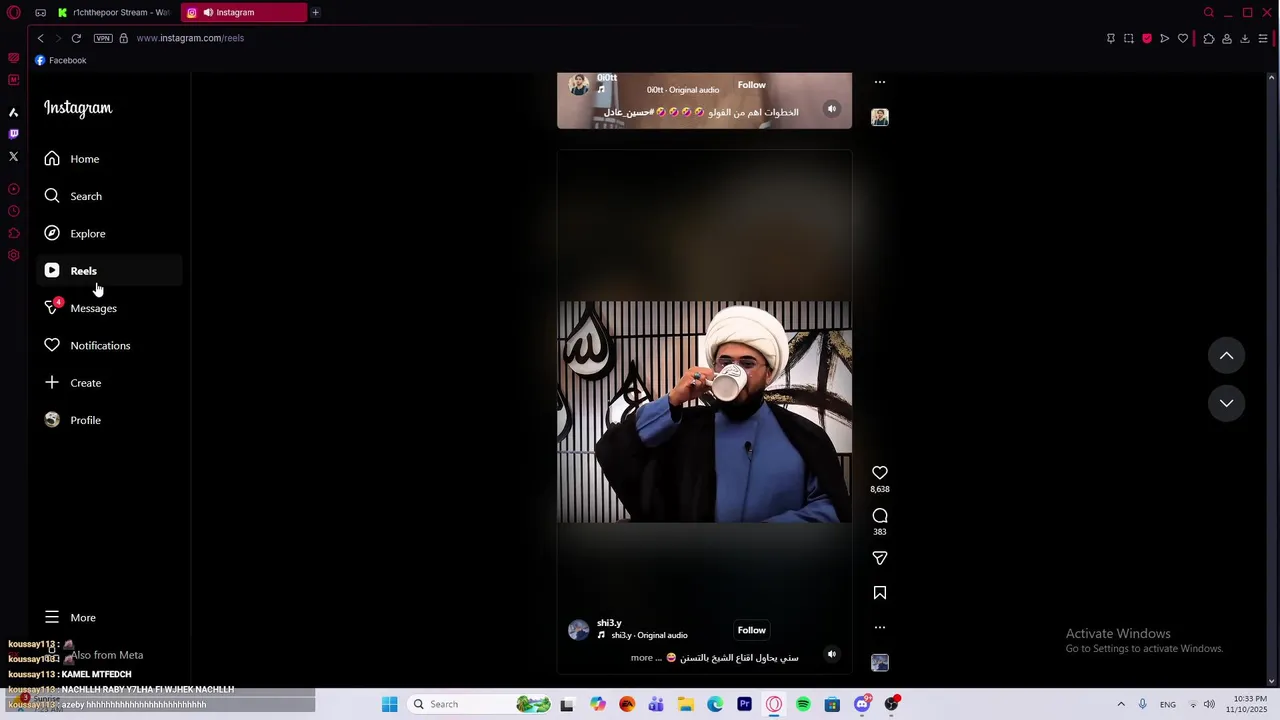This screenshot has width=1280, height=720.
Task: Open the shi3.y username link
Action: [x=609, y=623]
